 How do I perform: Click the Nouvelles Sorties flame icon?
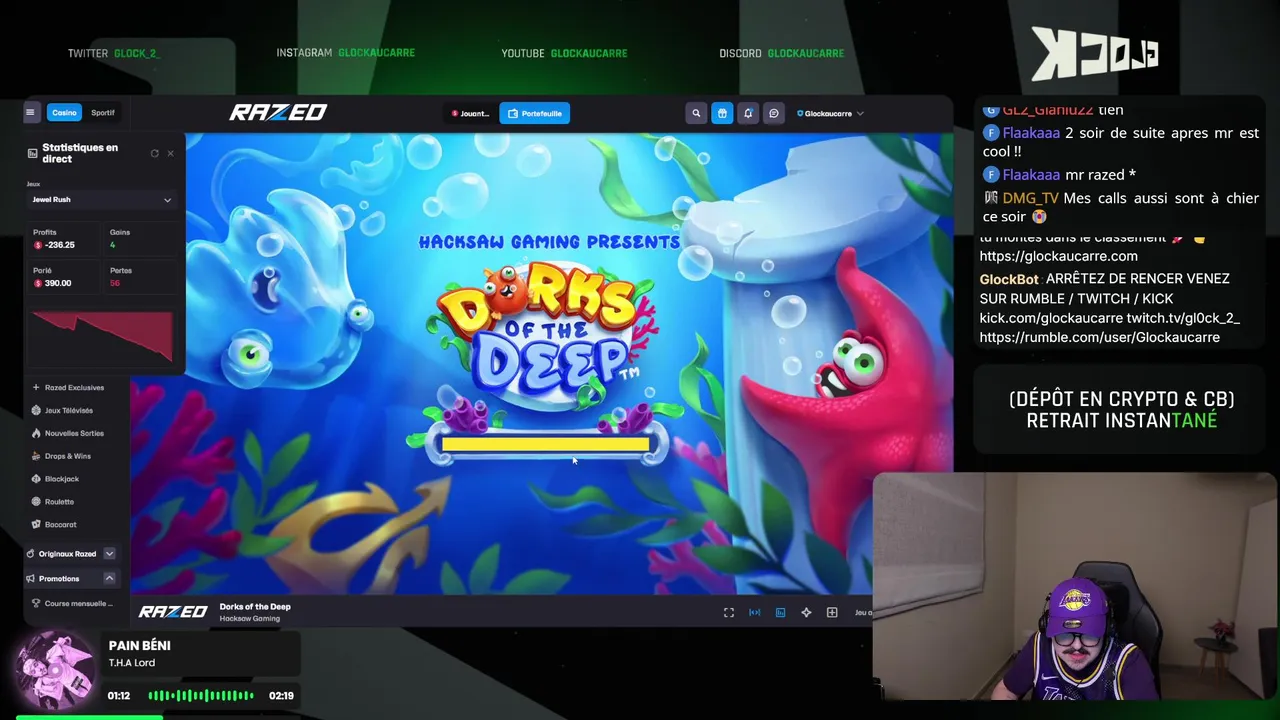point(36,433)
